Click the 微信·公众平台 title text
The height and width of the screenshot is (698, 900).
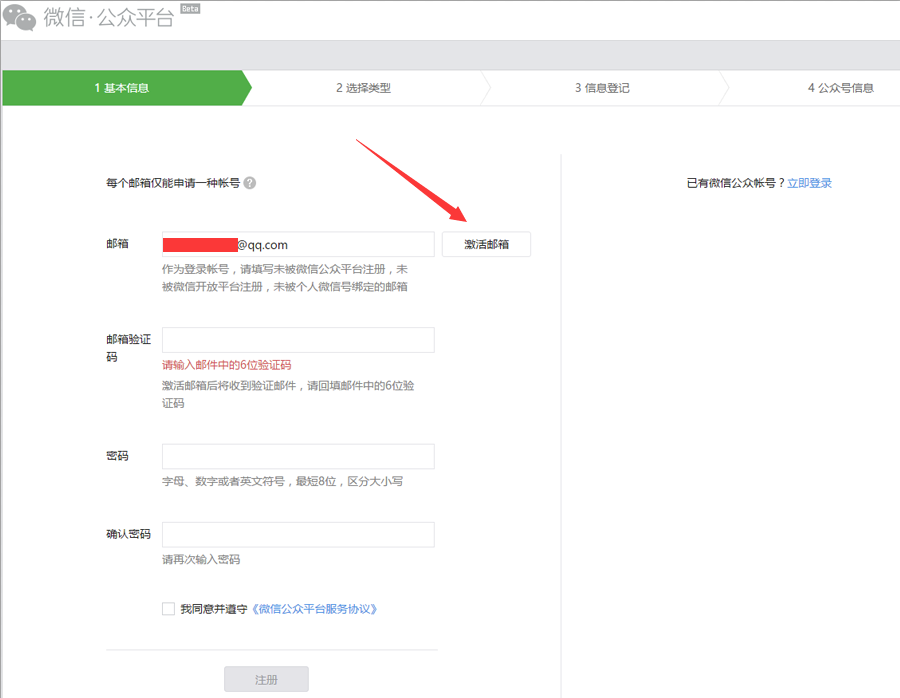click(108, 18)
